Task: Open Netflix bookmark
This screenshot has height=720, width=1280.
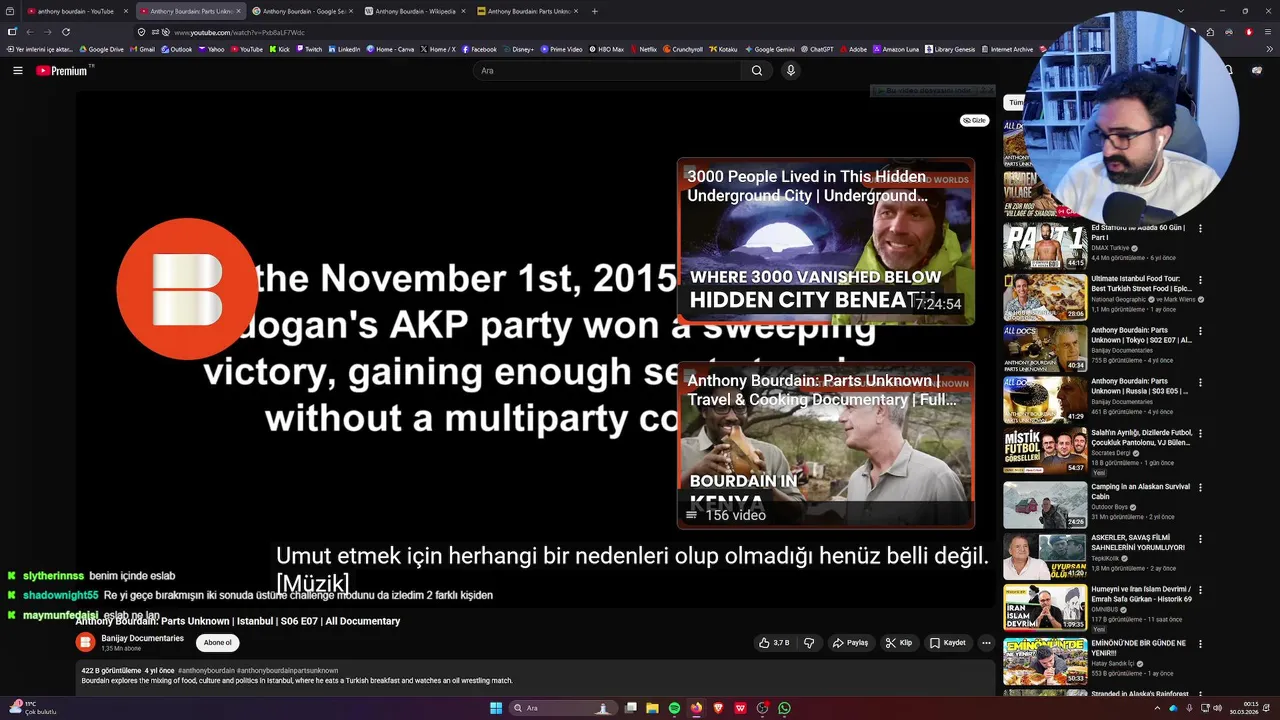Action: [x=643, y=49]
